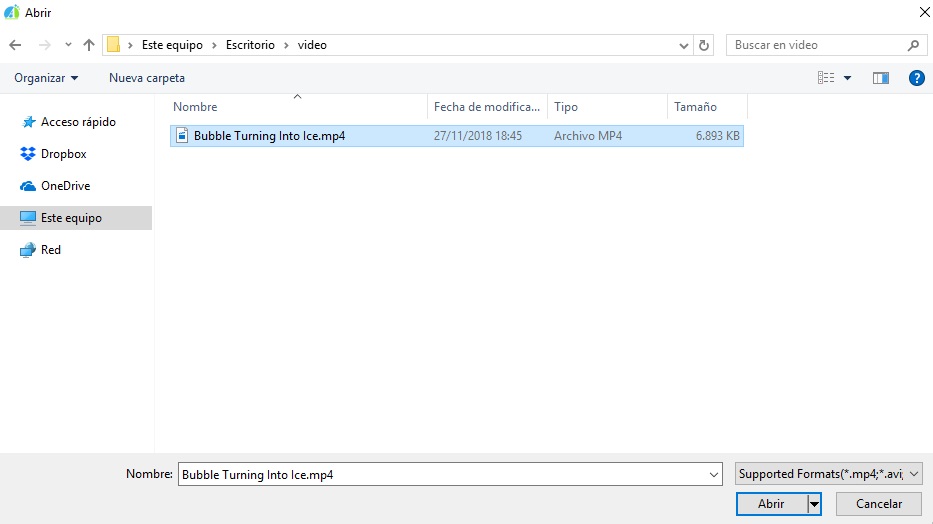Create a new folder with Nueva carpeta
This screenshot has height=524, width=933.
pos(146,78)
